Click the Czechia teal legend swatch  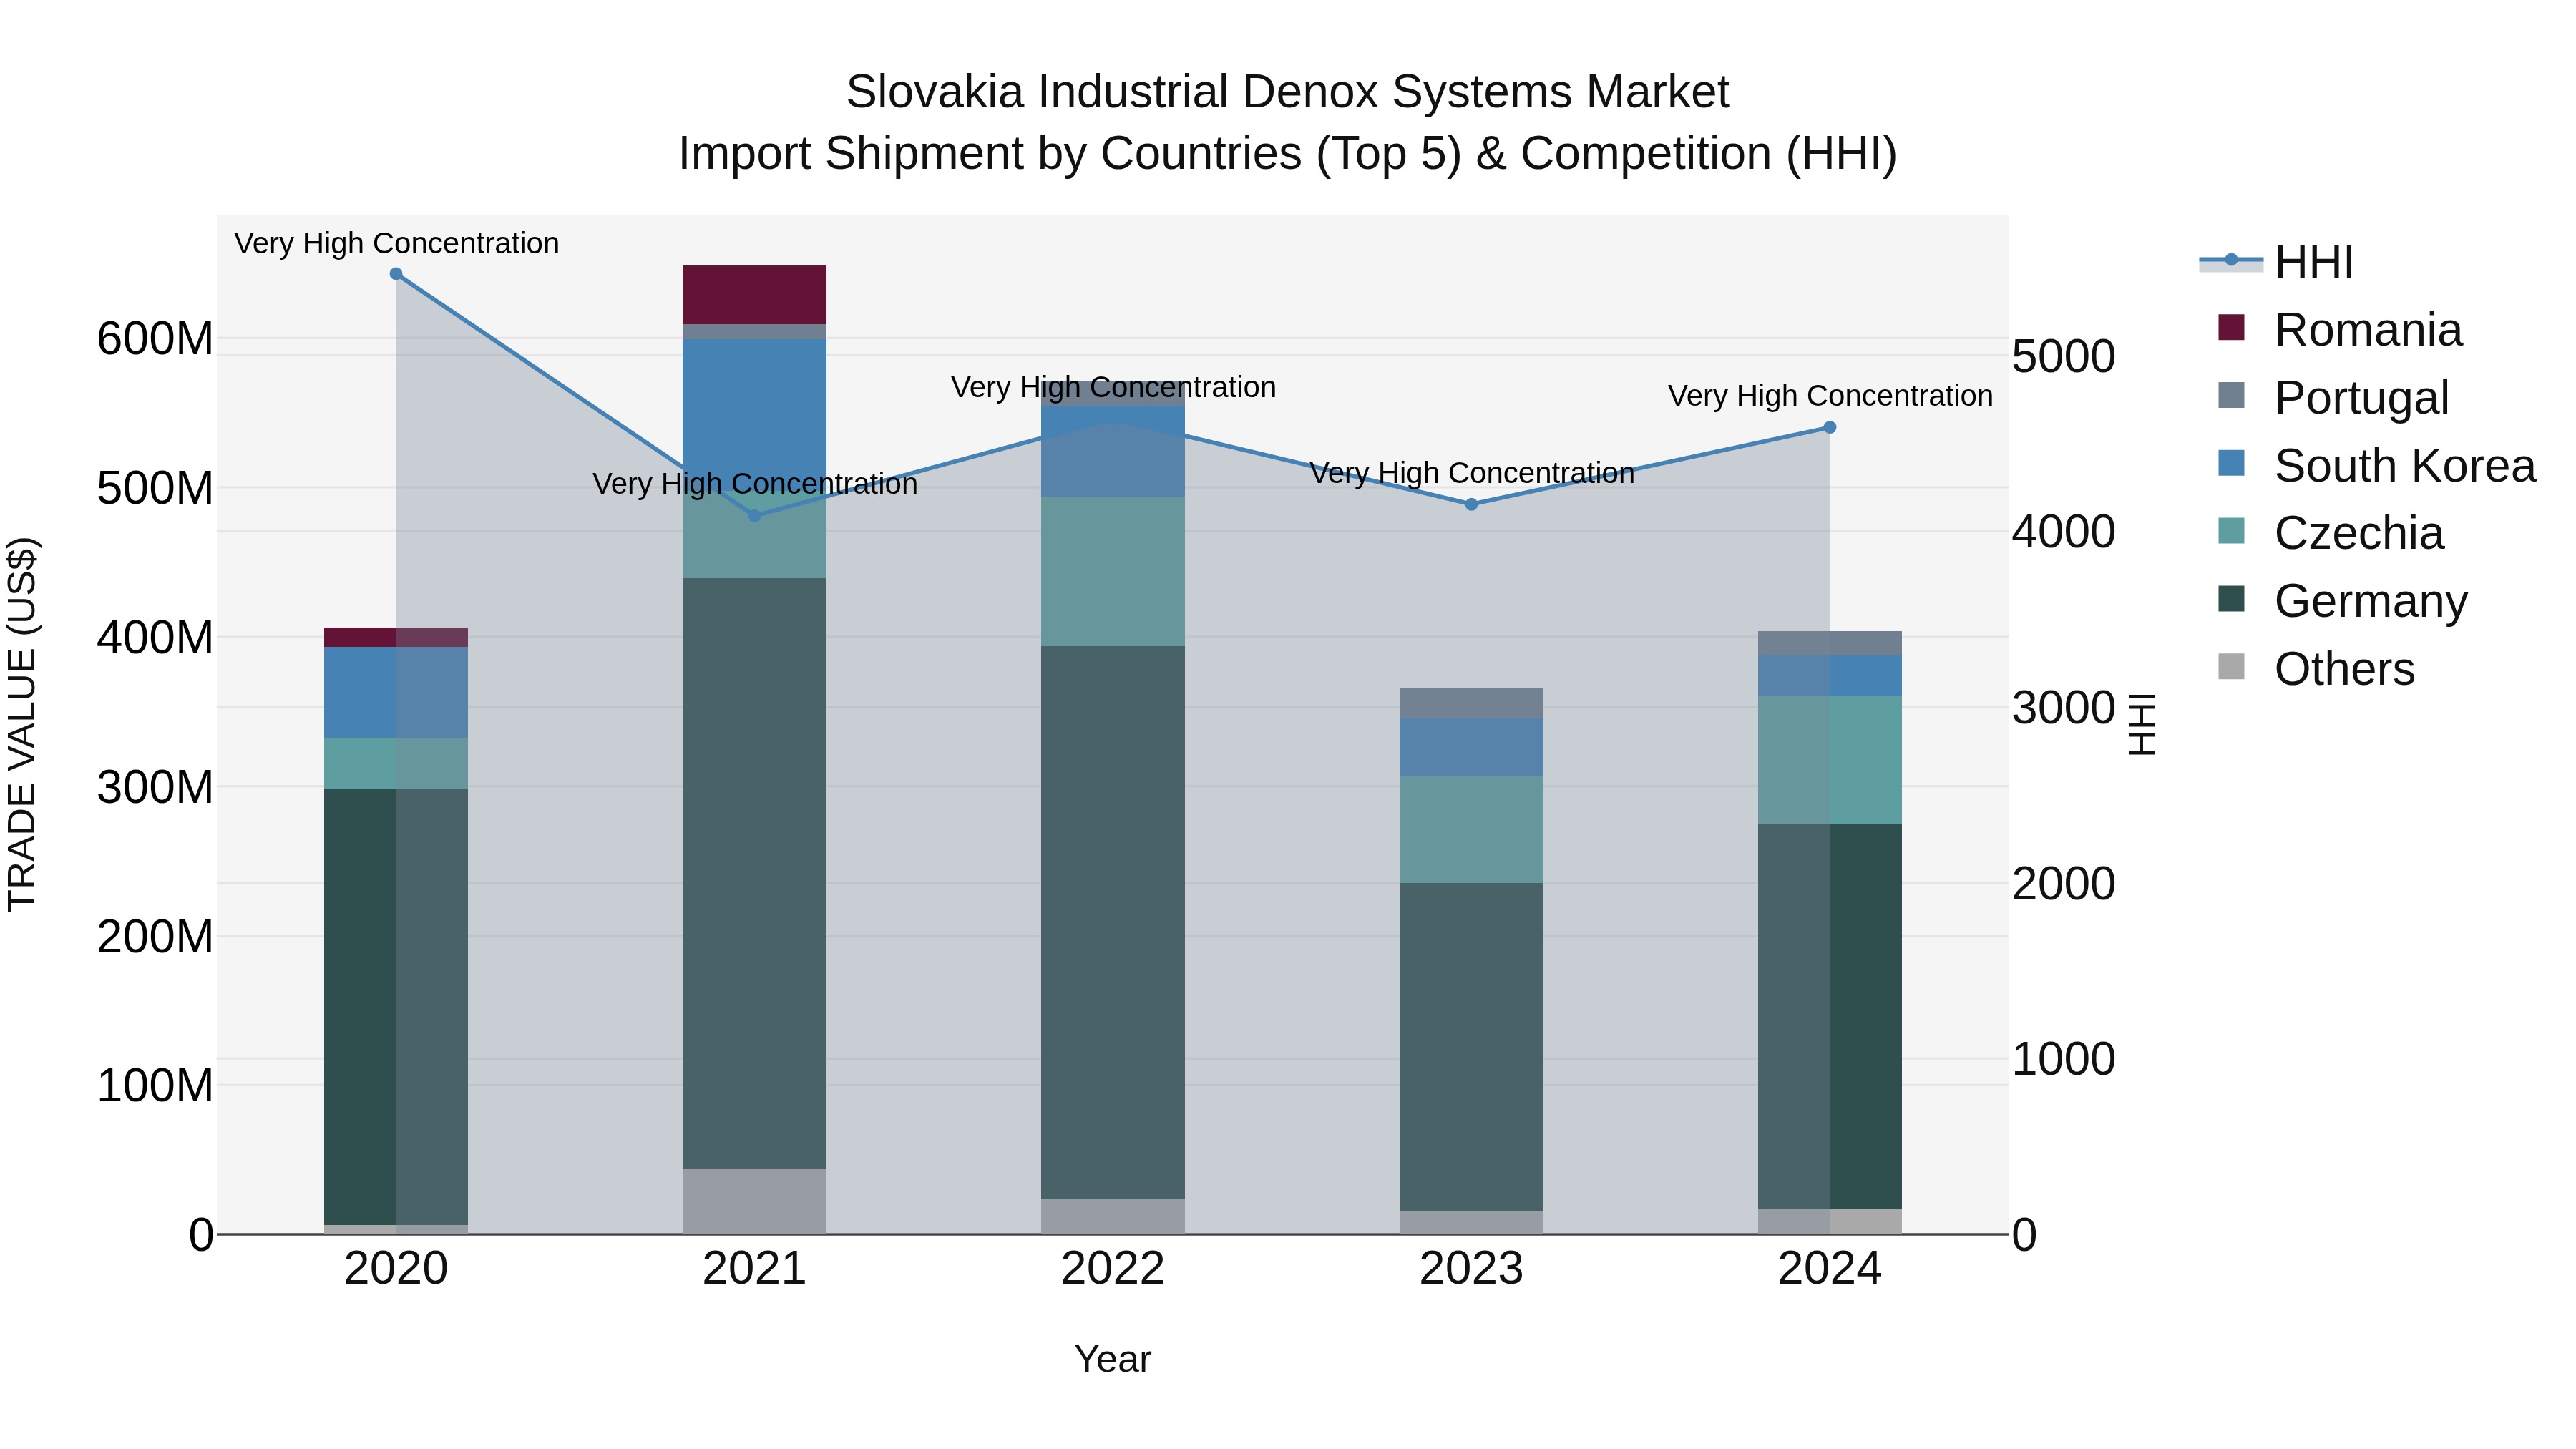point(2231,531)
